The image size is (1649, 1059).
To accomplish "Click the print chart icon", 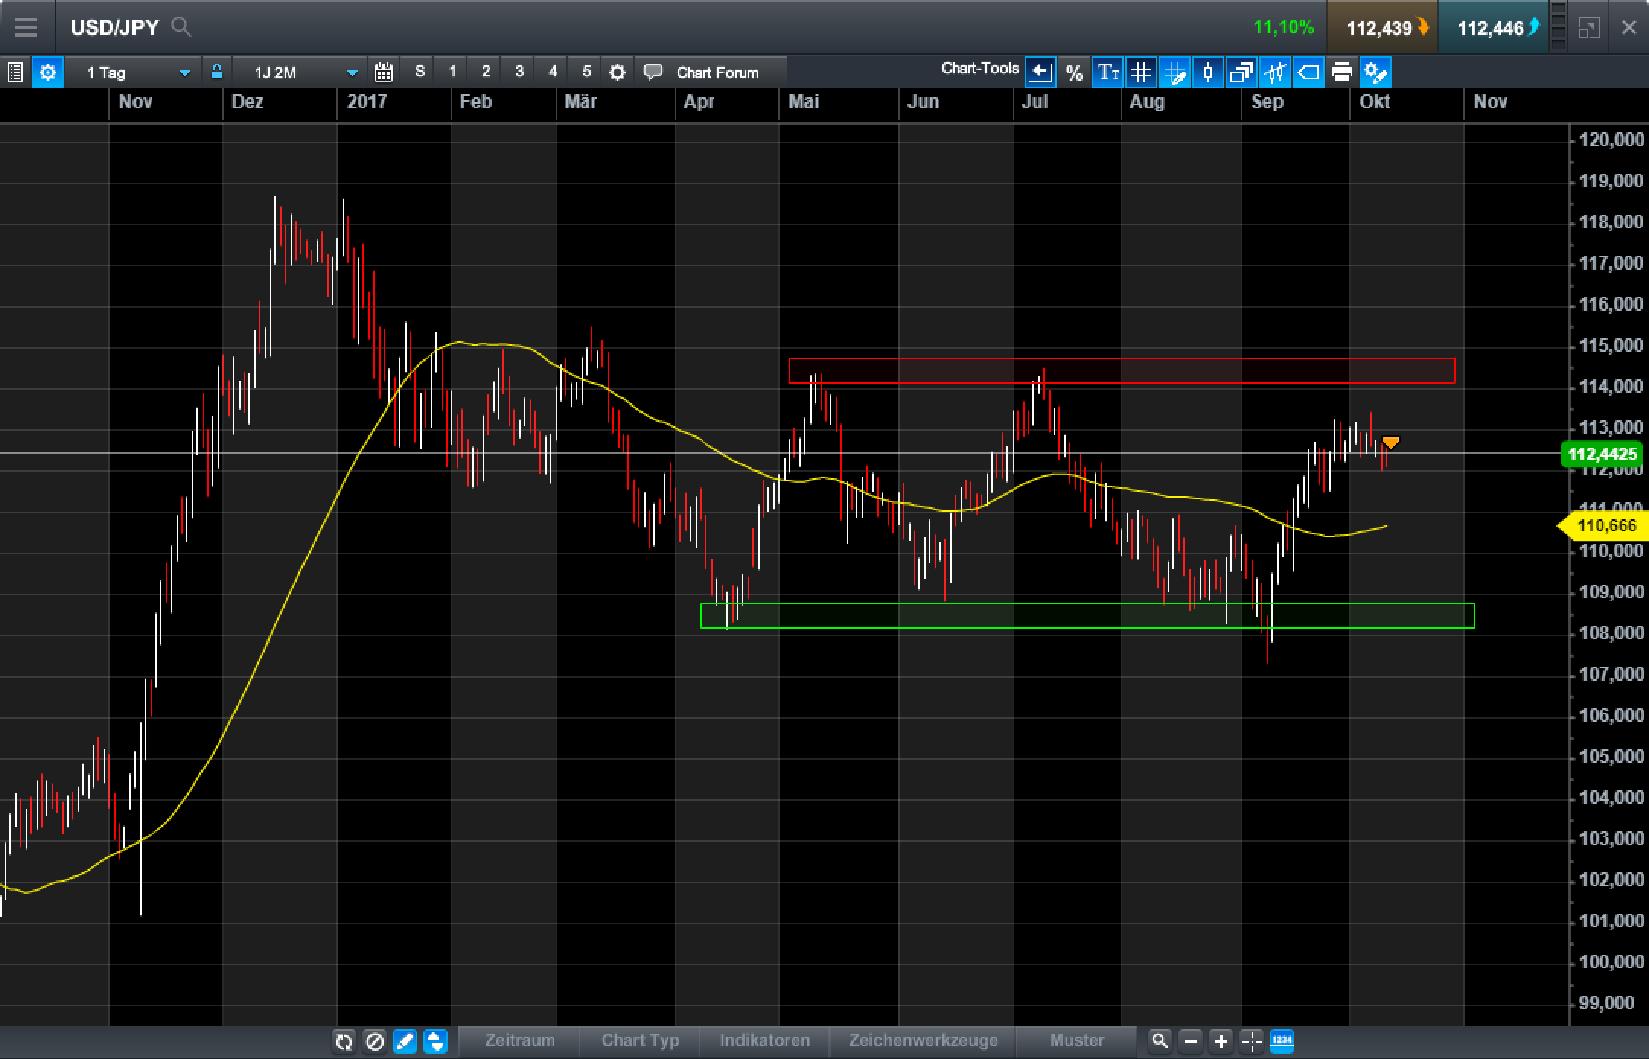I will [1342, 72].
